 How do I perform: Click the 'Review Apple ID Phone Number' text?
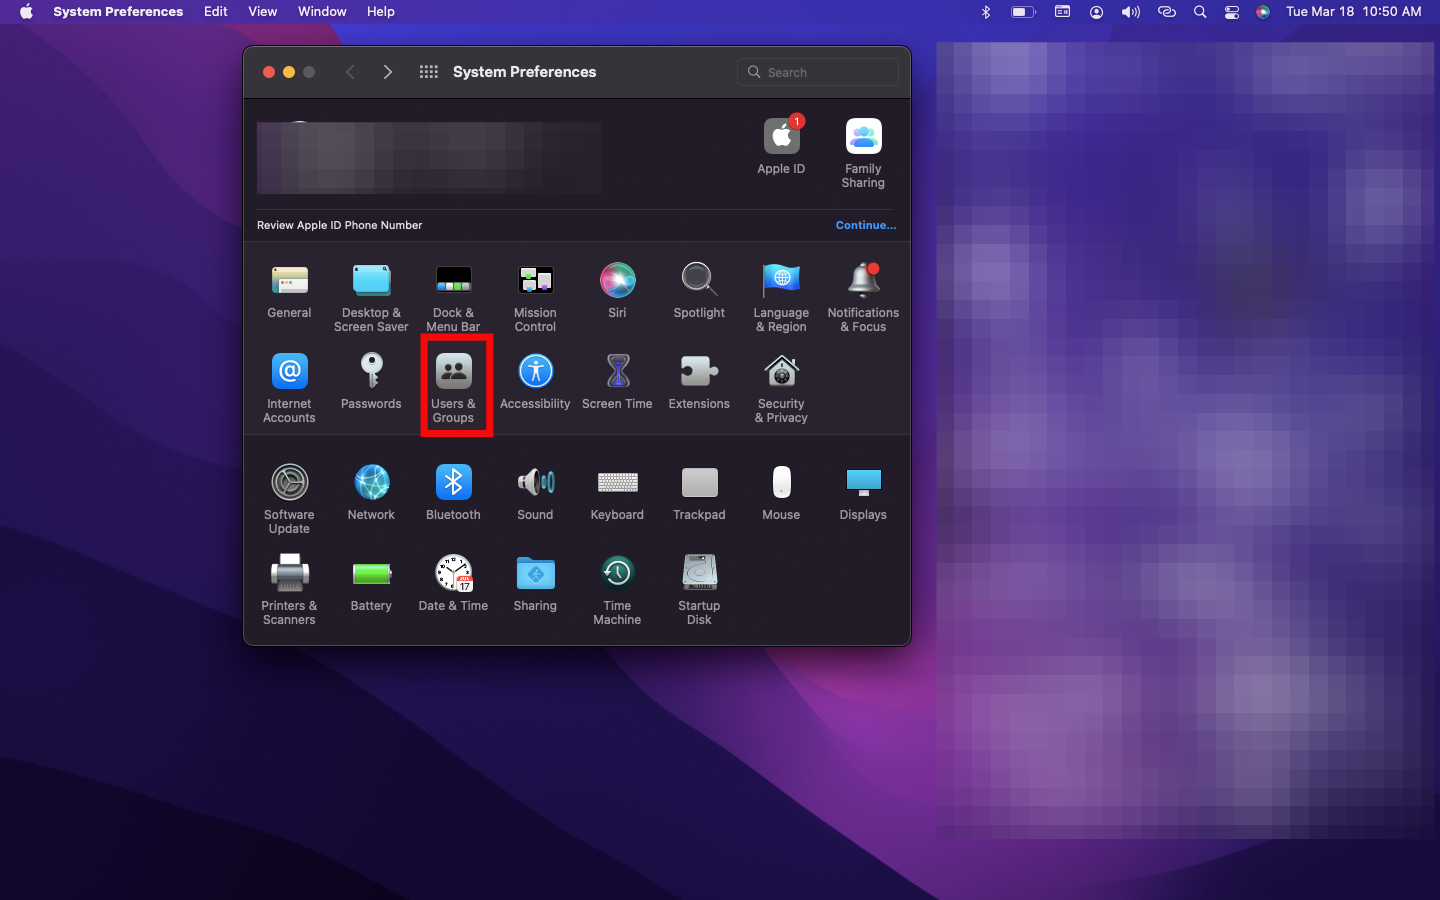[340, 225]
